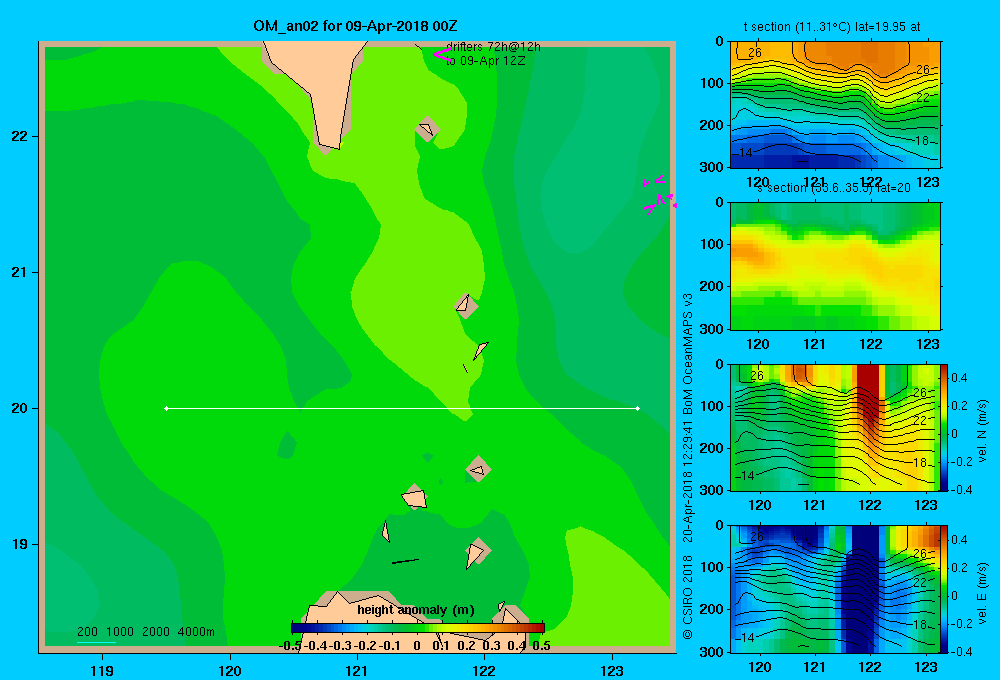Click the title 'OM_an02 for 09-Apr-2018 00Z'
The image size is (1000, 680).
(x=355, y=26)
